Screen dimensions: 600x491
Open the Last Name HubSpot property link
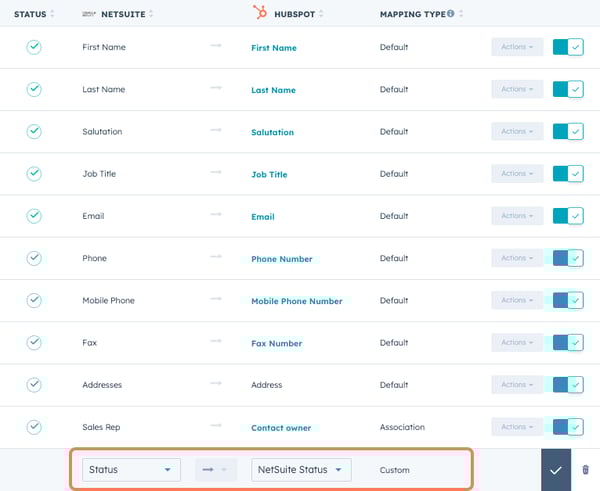click(273, 90)
